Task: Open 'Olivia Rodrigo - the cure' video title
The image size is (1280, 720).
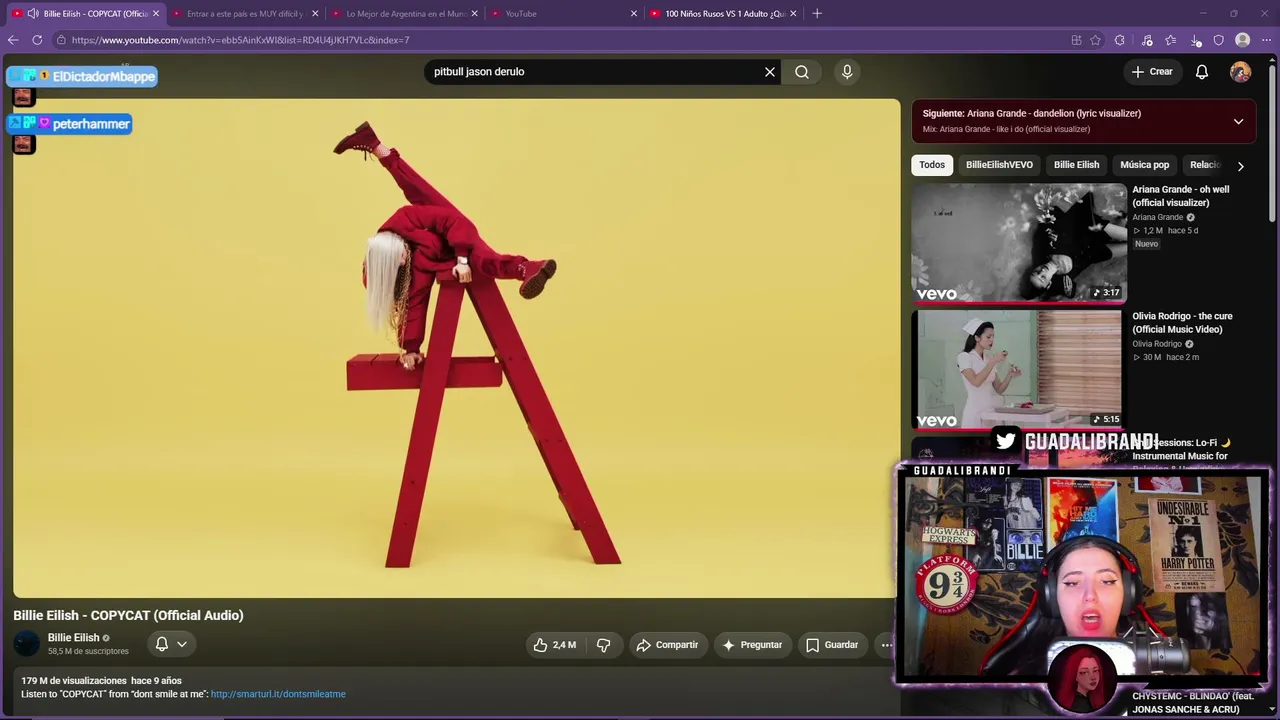Action: pos(1182,323)
